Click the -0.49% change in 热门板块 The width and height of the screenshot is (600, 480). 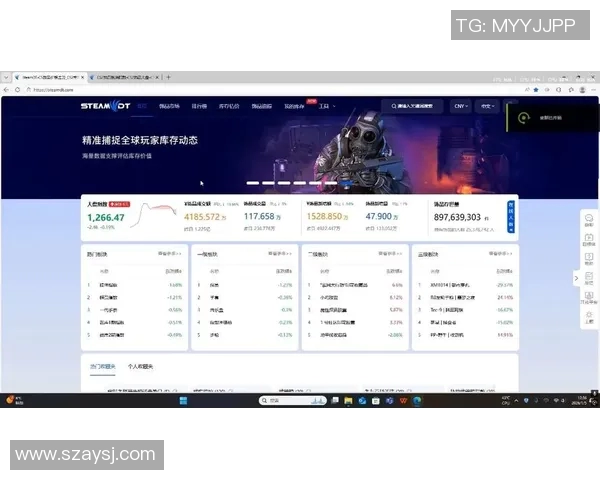[175, 335]
